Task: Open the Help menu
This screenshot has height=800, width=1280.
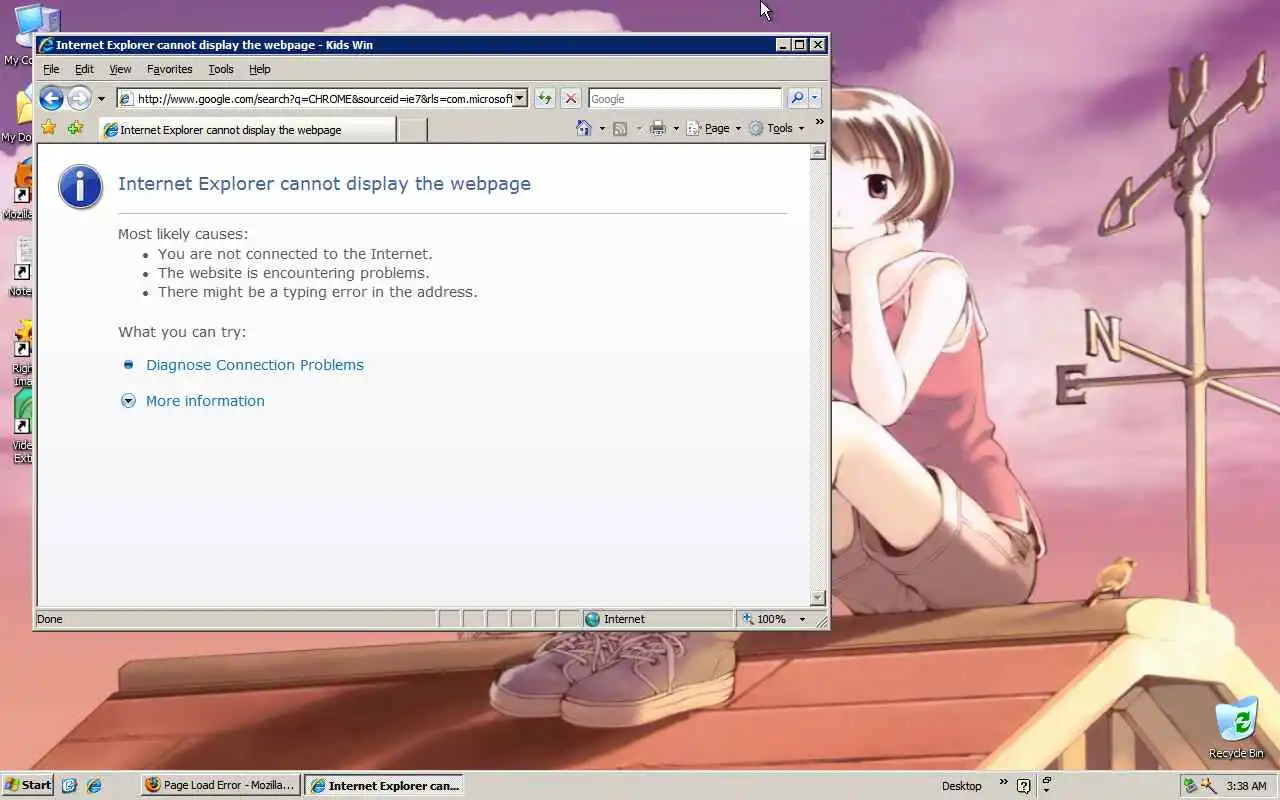Action: [260, 69]
